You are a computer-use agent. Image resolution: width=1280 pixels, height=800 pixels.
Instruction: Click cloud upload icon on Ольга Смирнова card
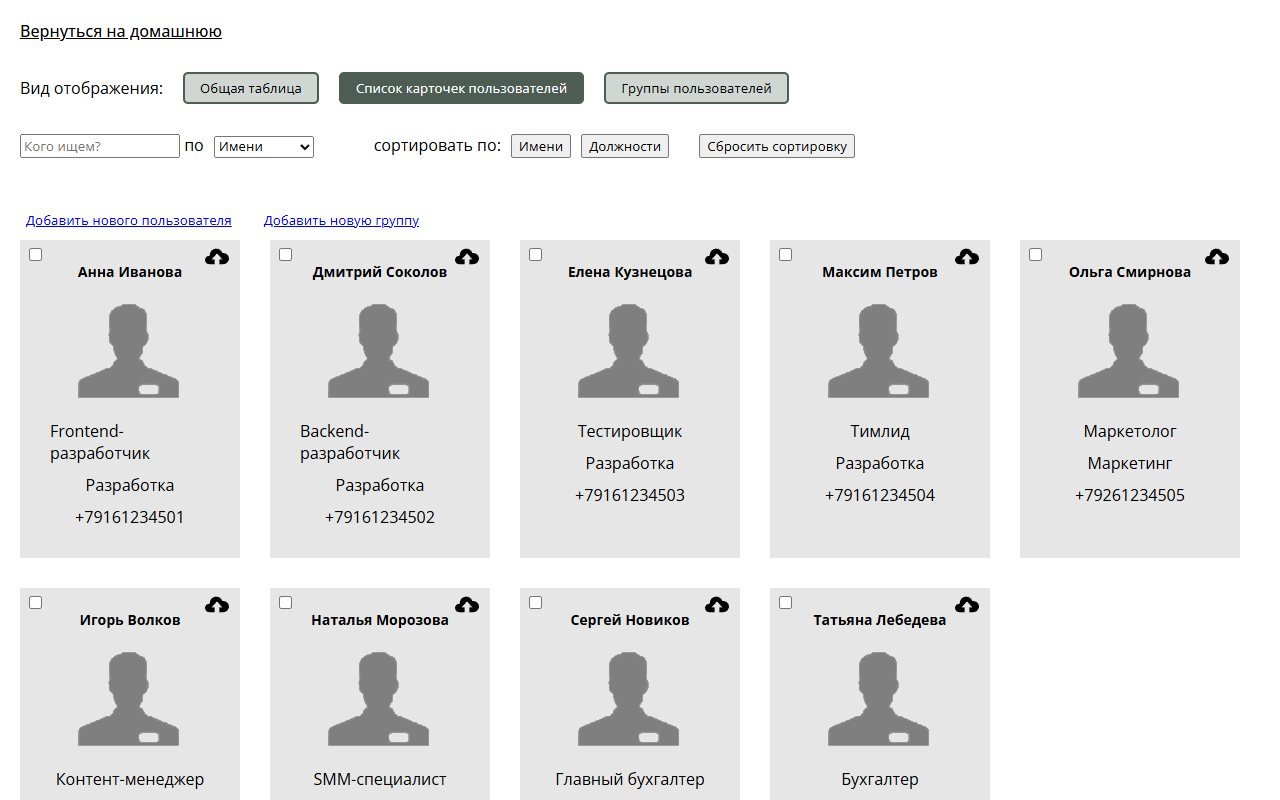pyautogui.click(x=1217, y=258)
